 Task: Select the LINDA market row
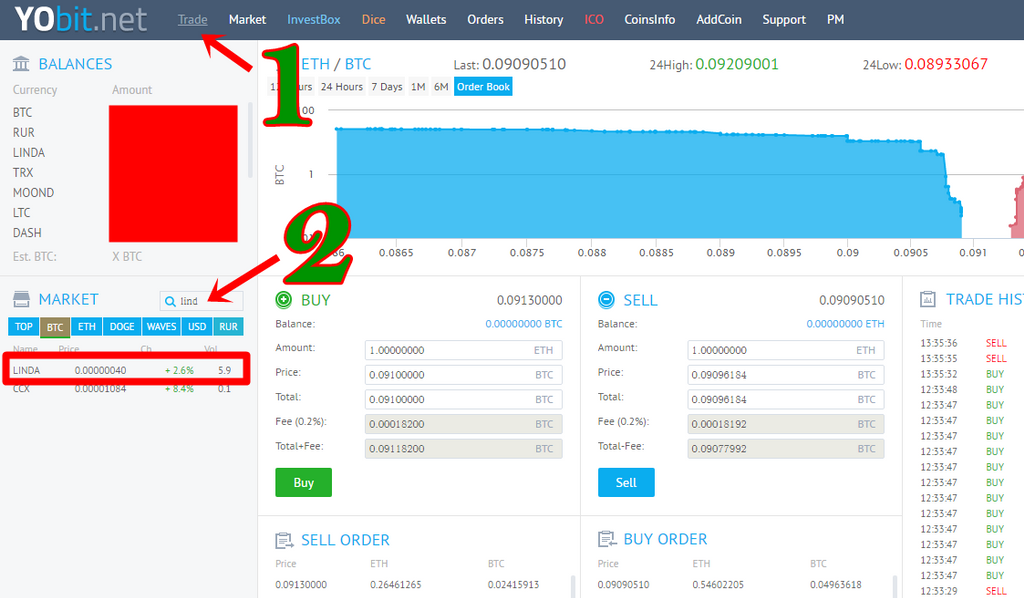(x=126, y=370)
